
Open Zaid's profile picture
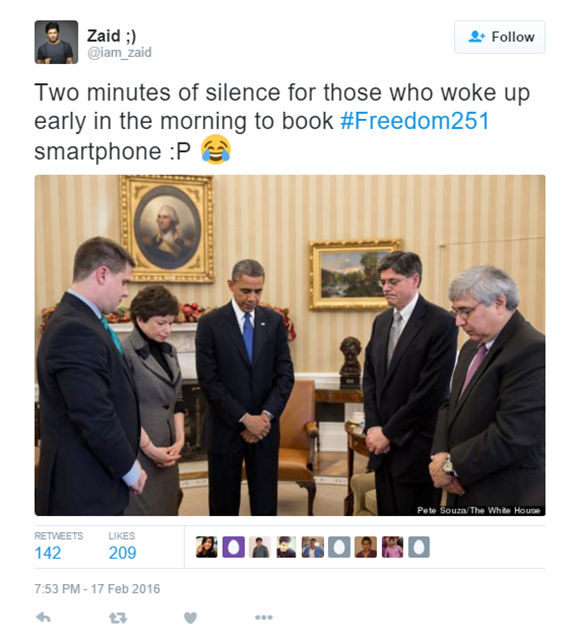coord(56,42)
